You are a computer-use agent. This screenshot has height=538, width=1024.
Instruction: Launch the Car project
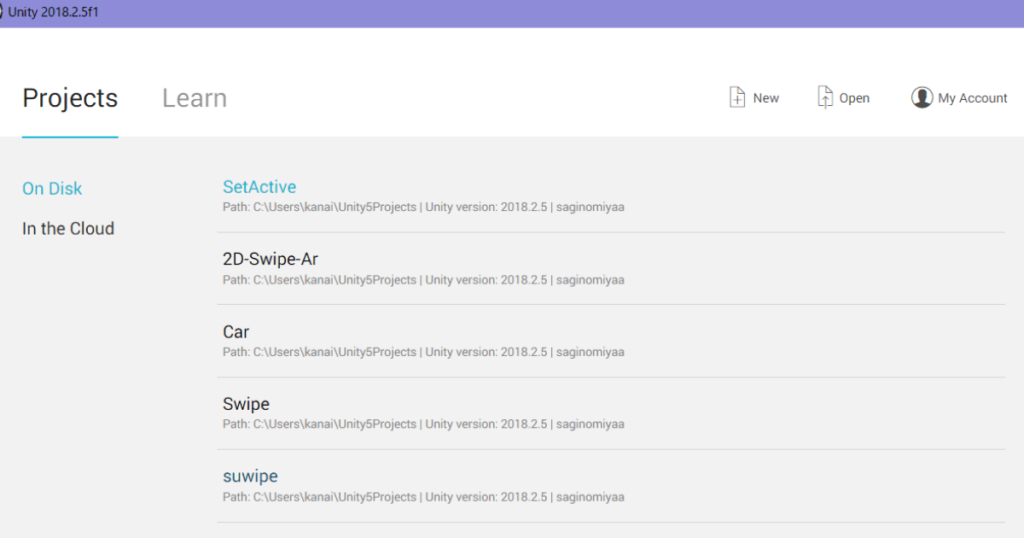coord(236,331)
